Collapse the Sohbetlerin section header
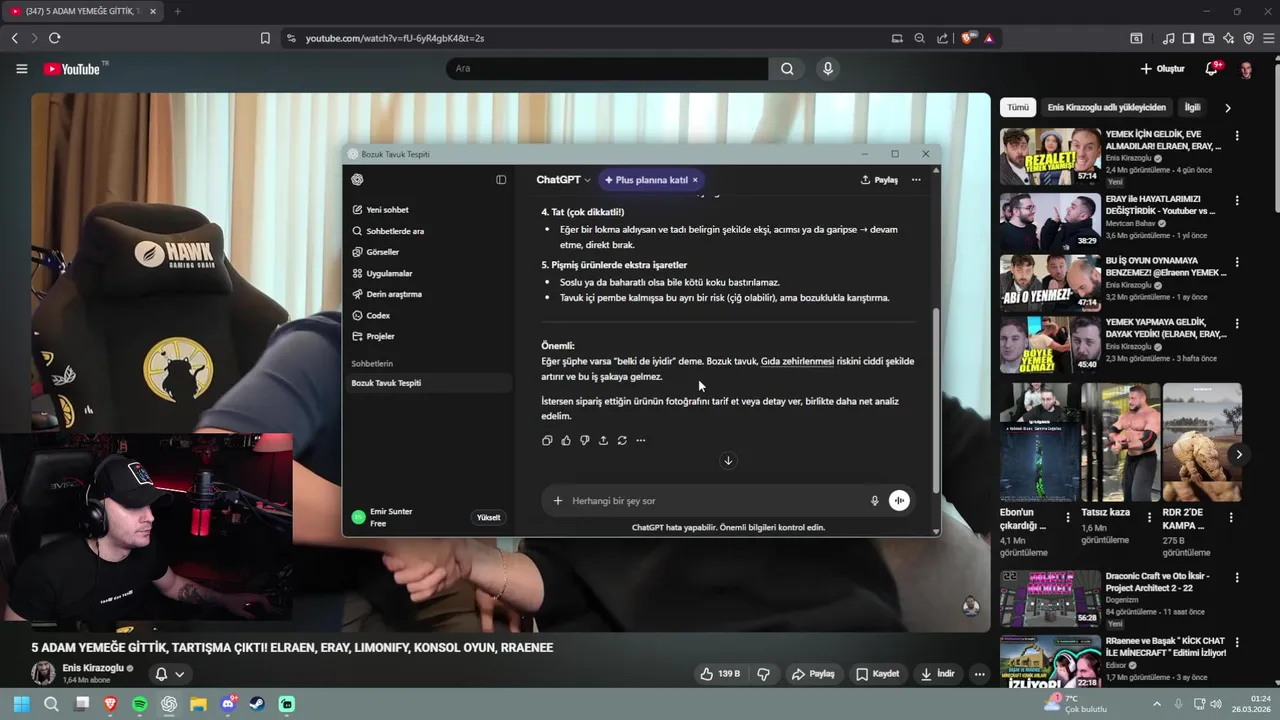 pyautogui.click(x=372, y=363)
